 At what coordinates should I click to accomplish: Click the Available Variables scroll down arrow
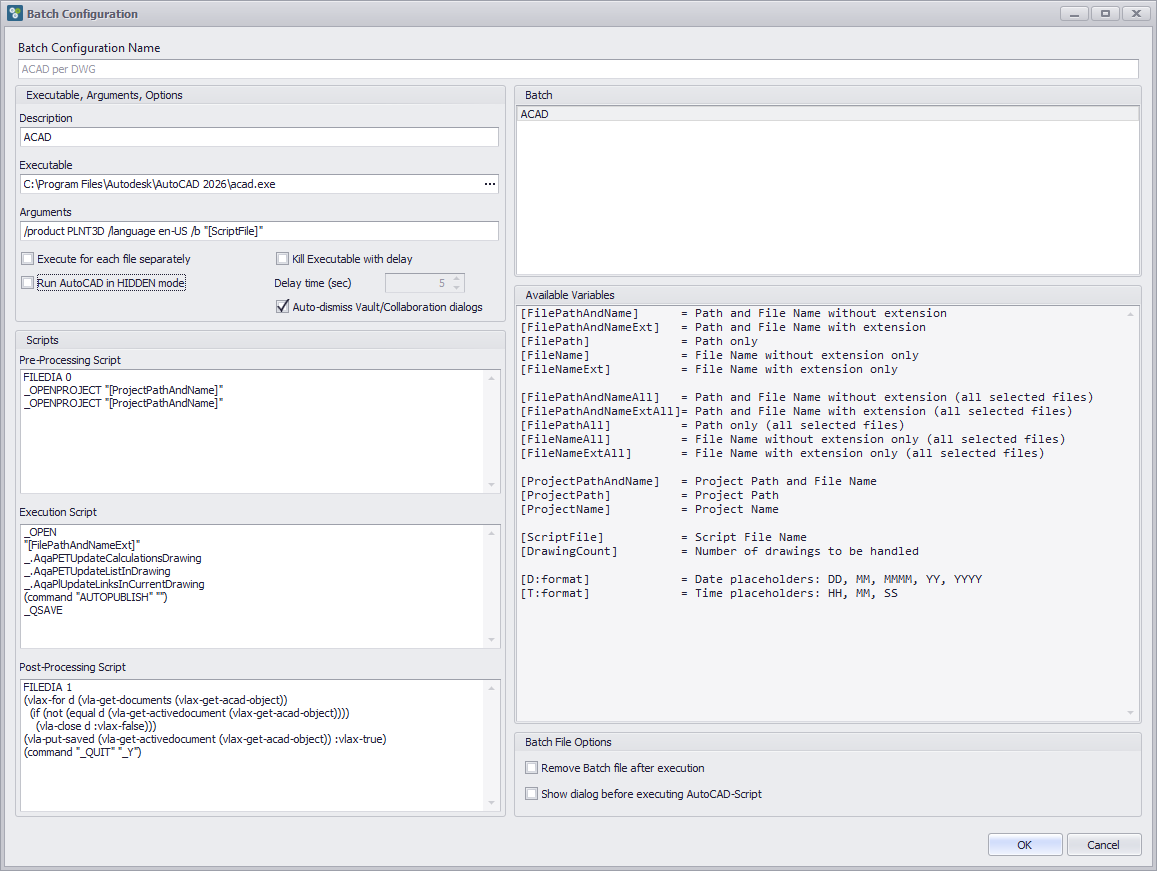[x=1130, y=712]
